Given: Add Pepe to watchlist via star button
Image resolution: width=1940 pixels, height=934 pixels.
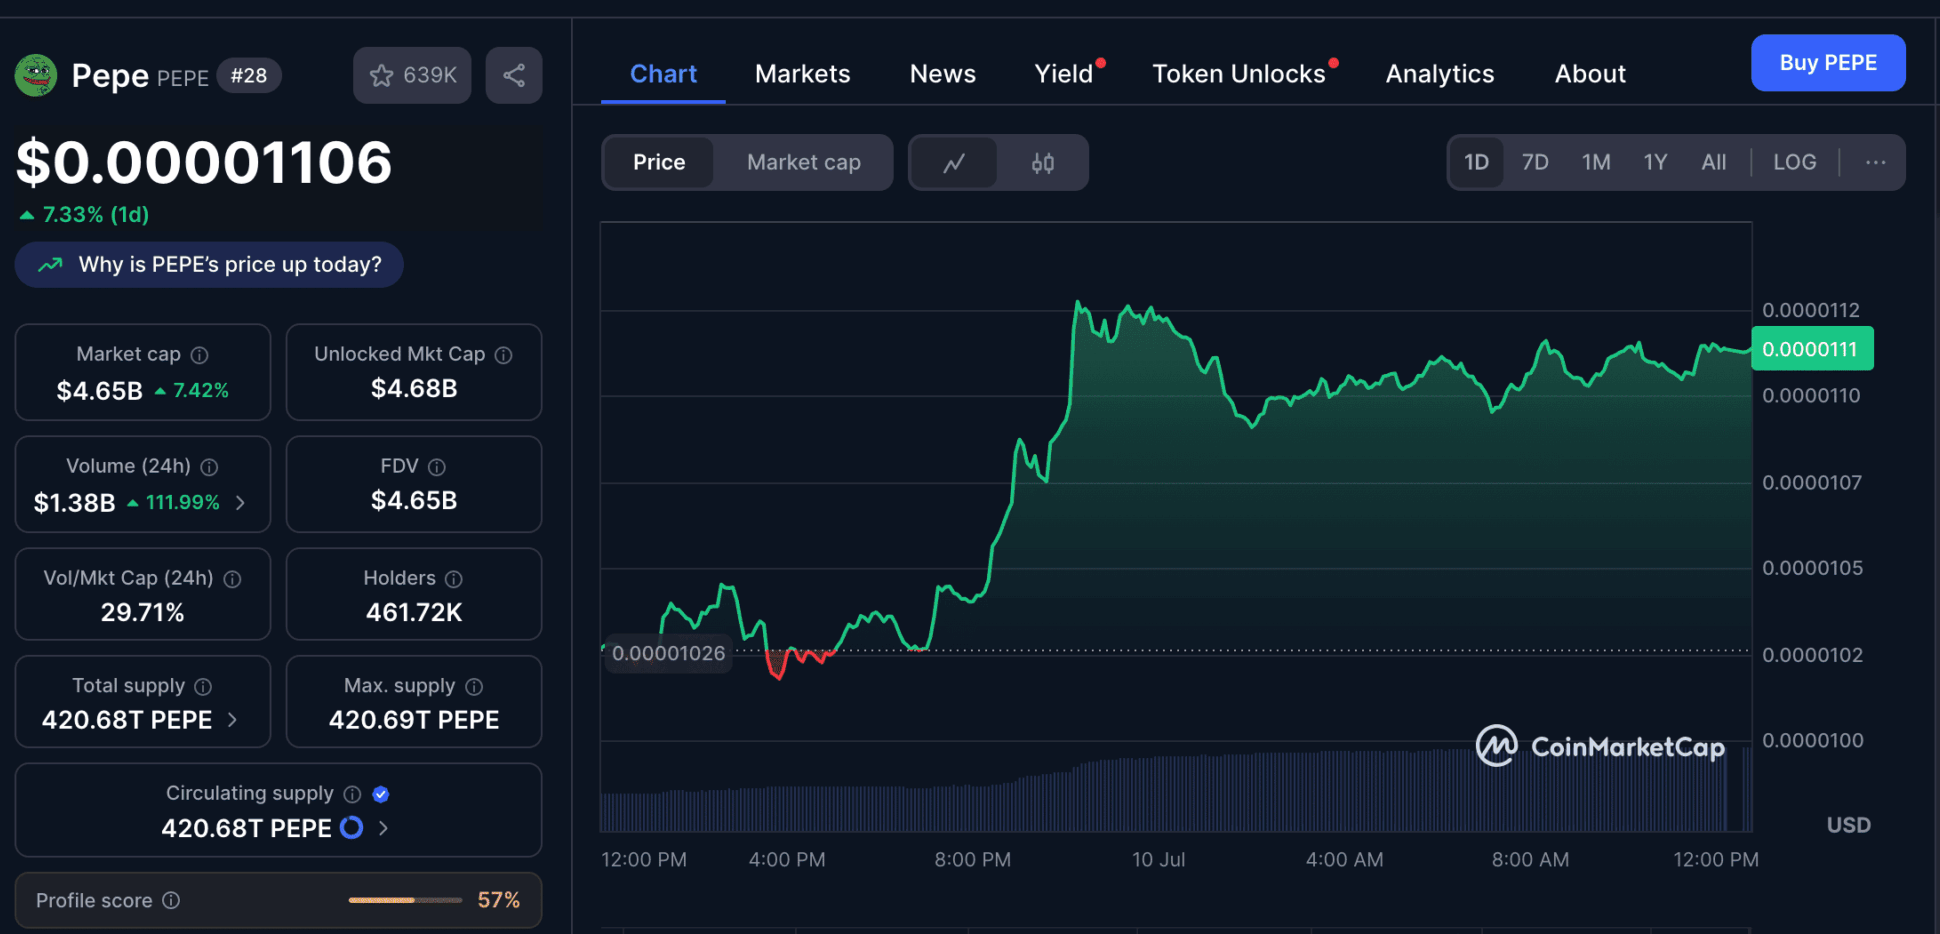Looking at the screenshot, I should pos(412,75).
